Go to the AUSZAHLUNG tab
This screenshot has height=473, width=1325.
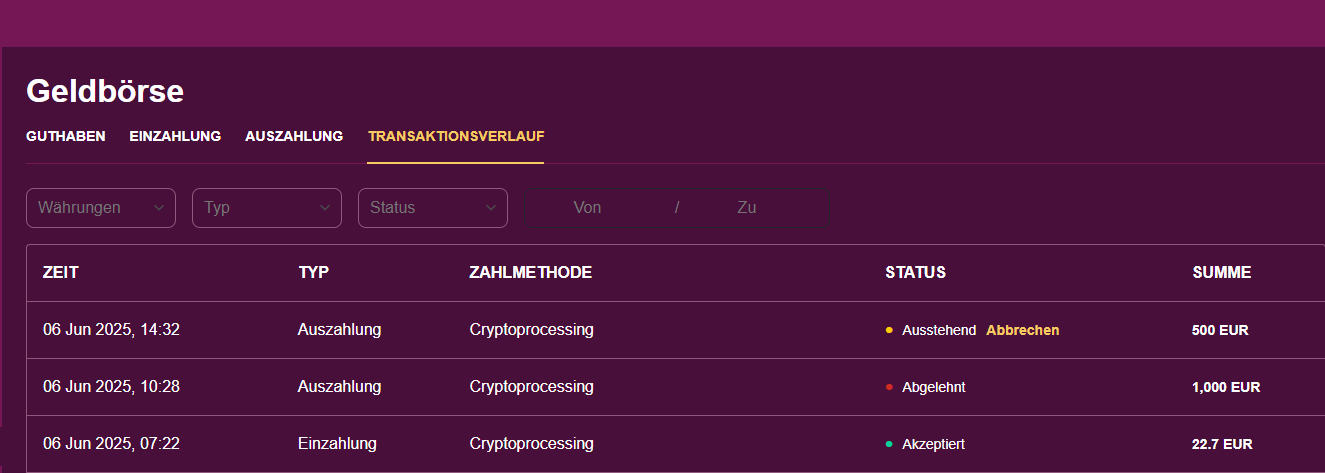tap(294, 136)
